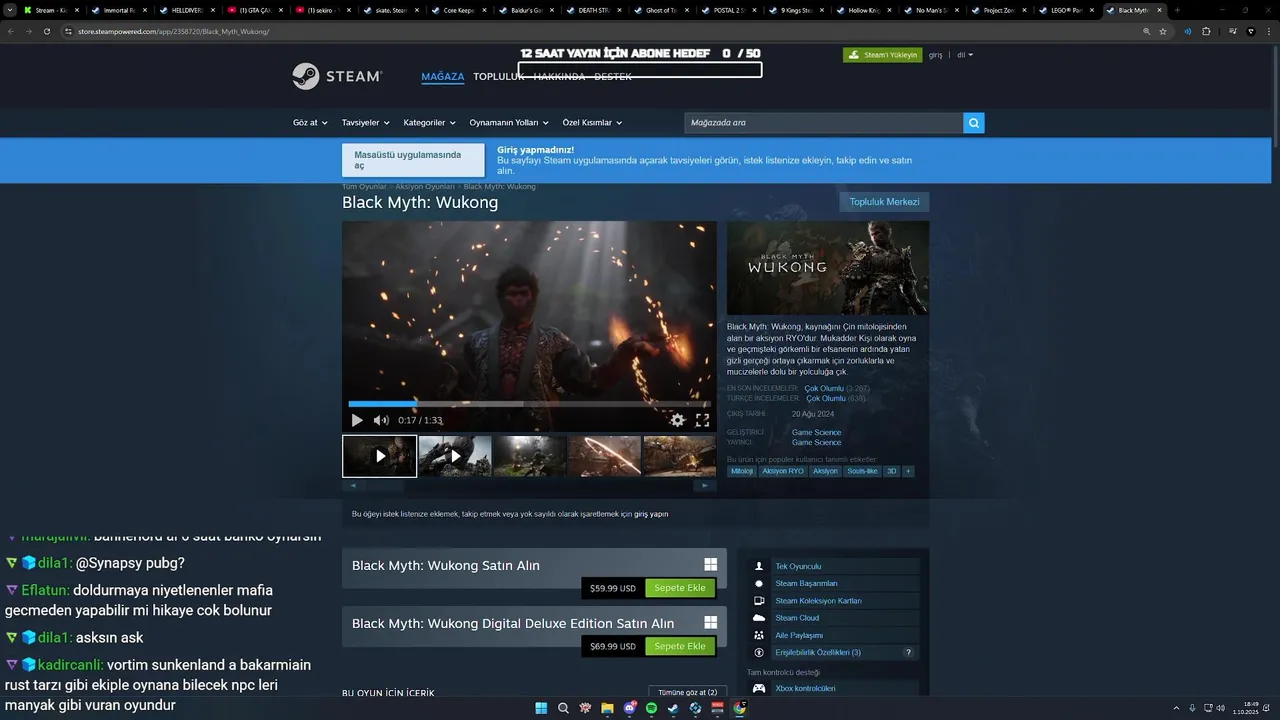Open the Tavsiyeler dropdown
Image resolution: width=1280 pixels, height=720 pixels.
pyautogui.click(x=366, y=123)
